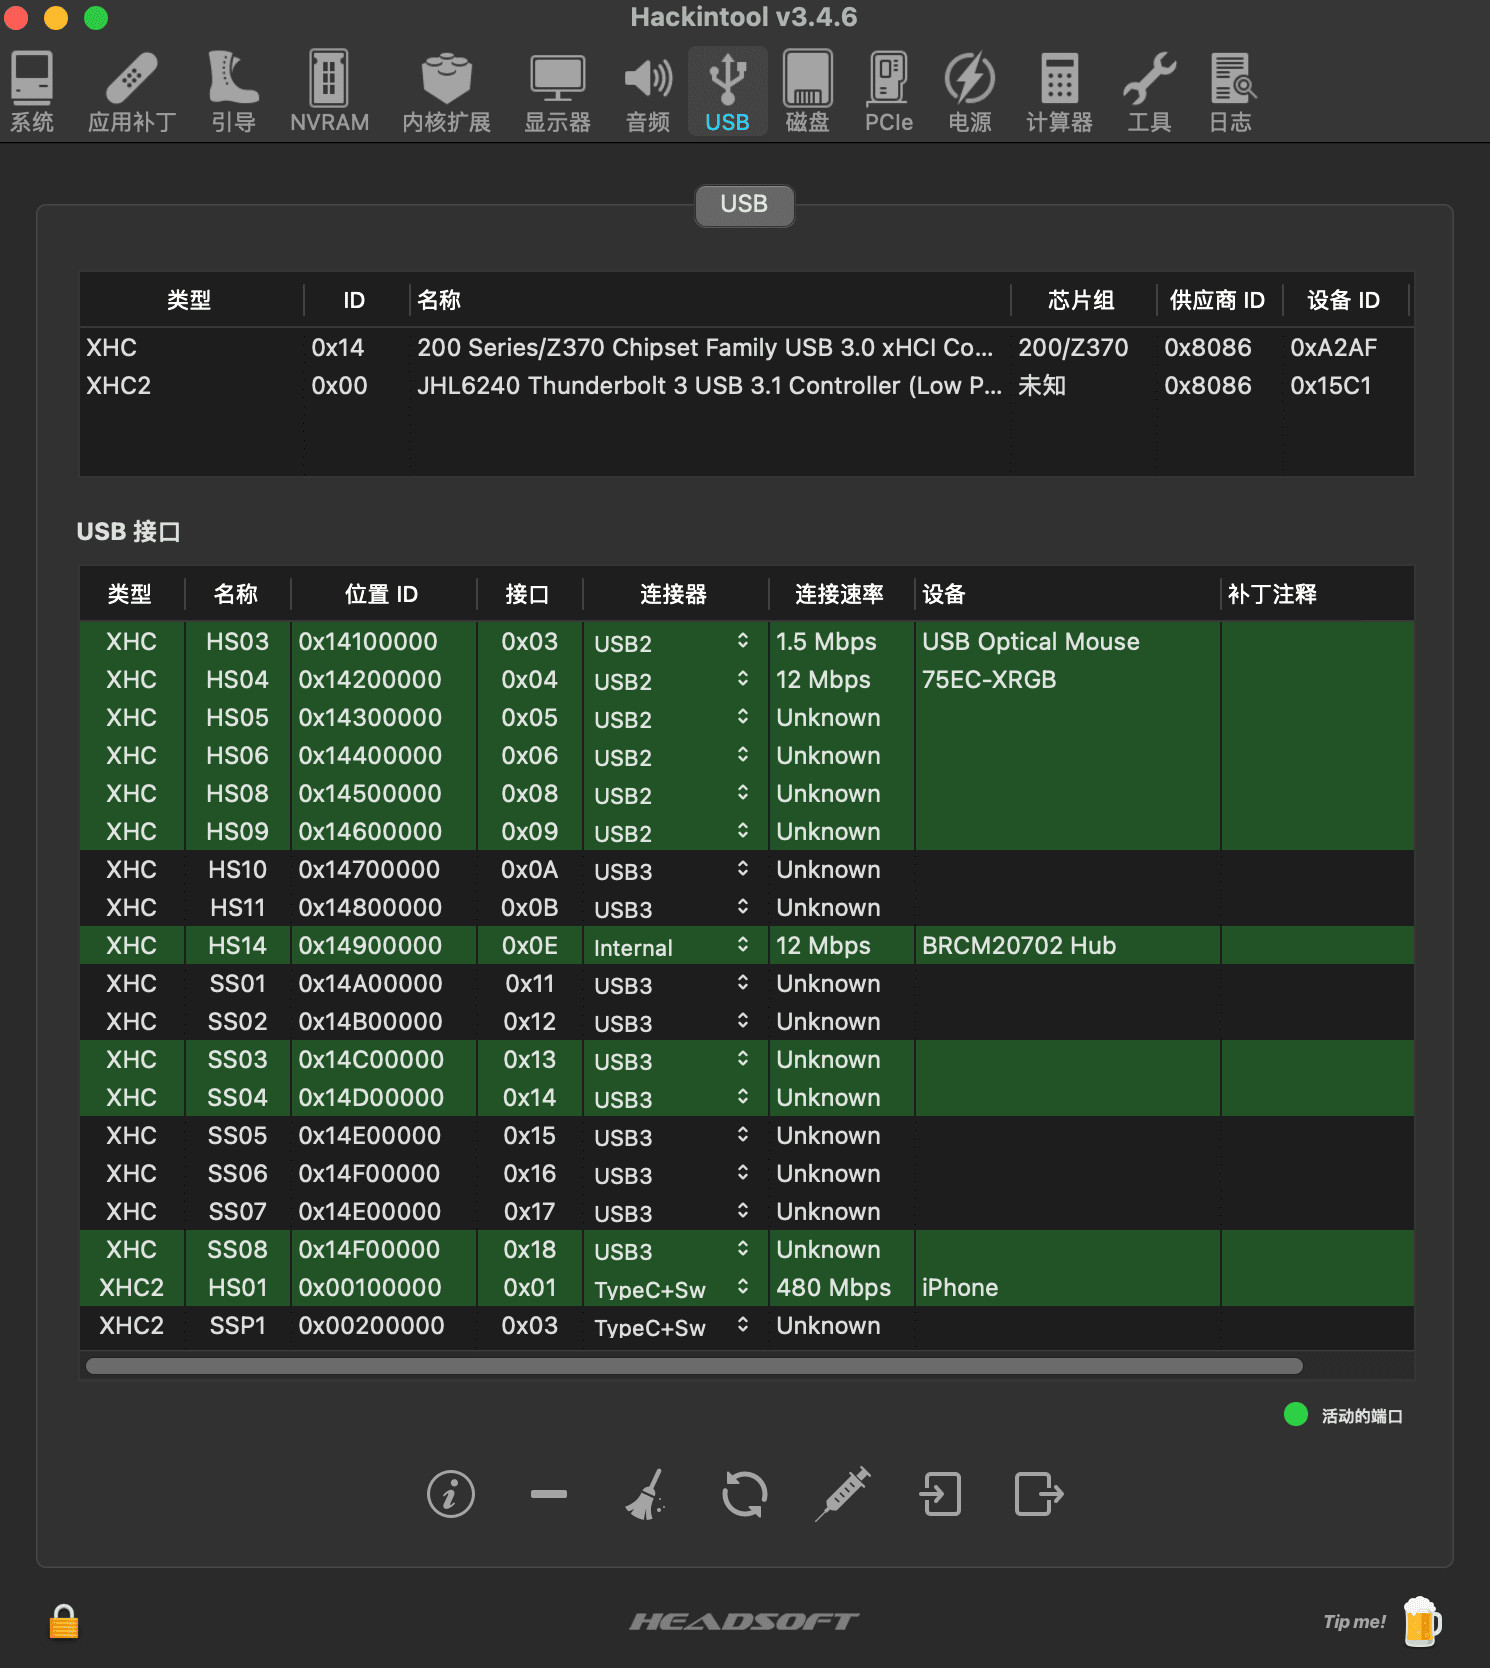Click the info icon below the port list
1490x1668 pixels.
click(451, 1495)
